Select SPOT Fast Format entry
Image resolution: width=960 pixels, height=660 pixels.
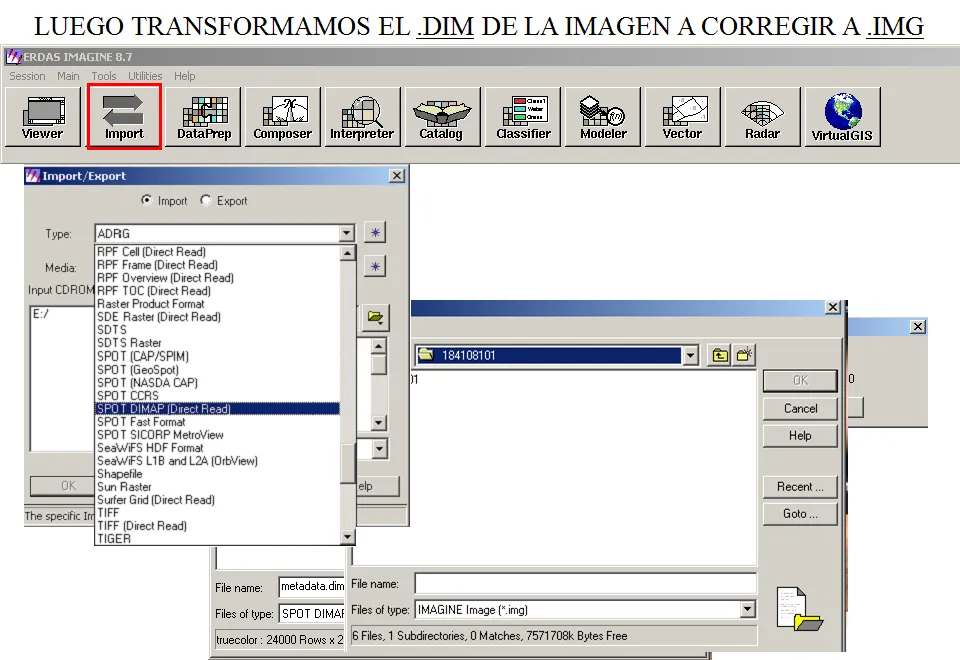click(218, 422)
